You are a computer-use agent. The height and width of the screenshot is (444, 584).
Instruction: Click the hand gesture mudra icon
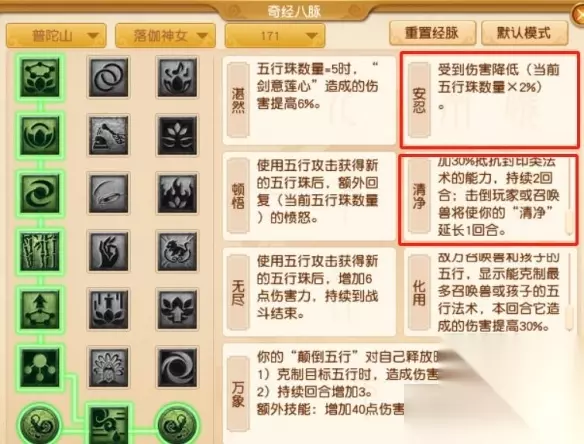(x=108, y=251)
